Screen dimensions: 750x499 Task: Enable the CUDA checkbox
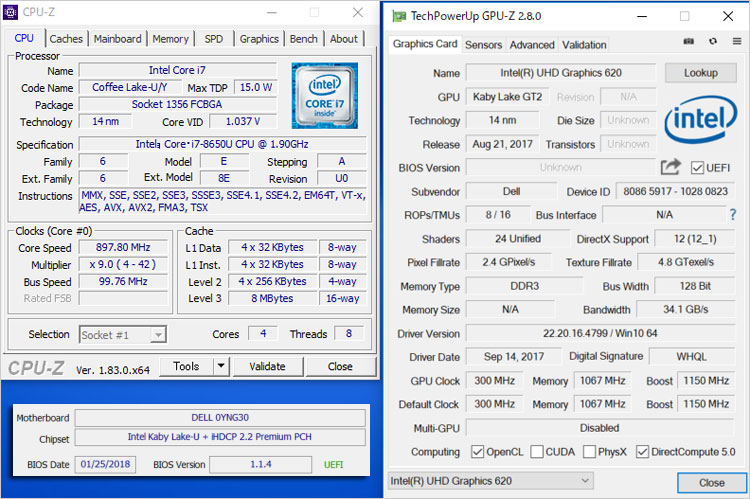pyautogui.click(x=537, y=451)
